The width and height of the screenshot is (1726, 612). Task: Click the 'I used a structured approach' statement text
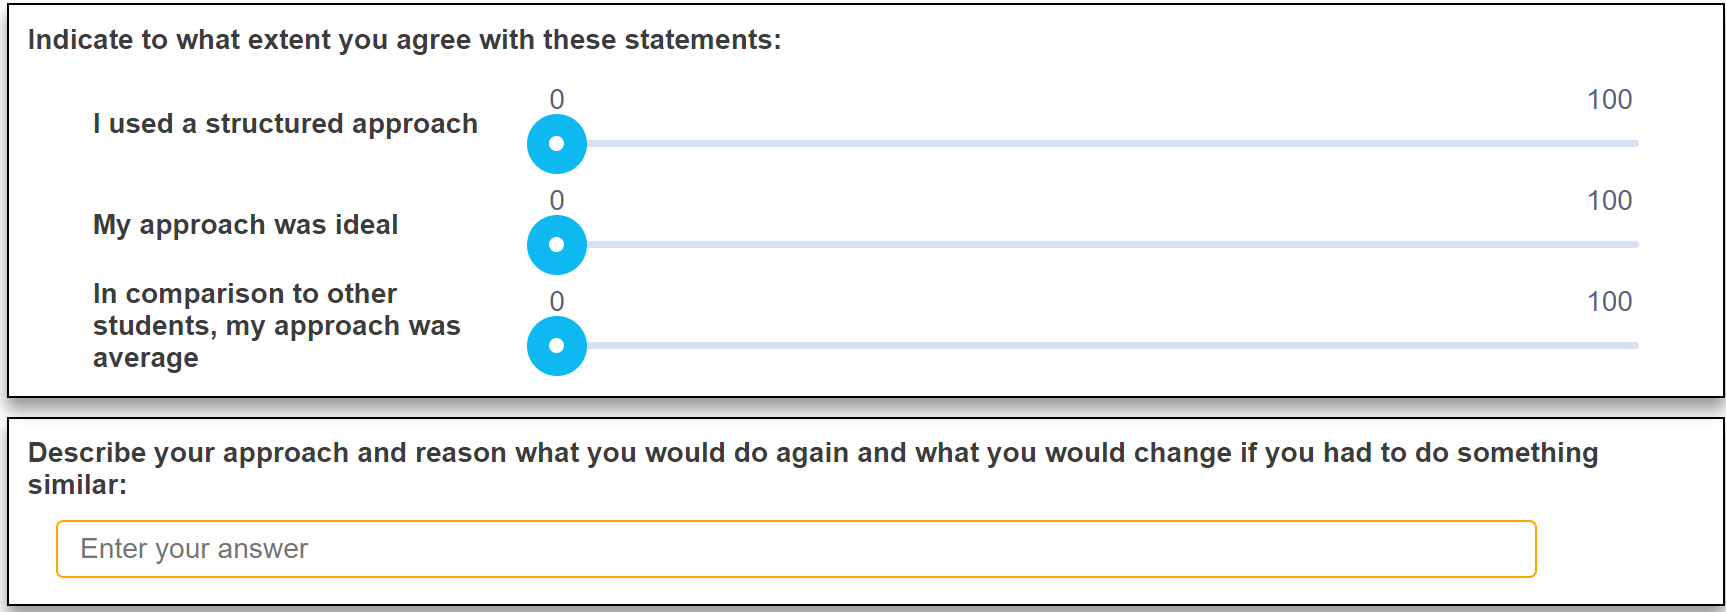[x=285, y=124]
